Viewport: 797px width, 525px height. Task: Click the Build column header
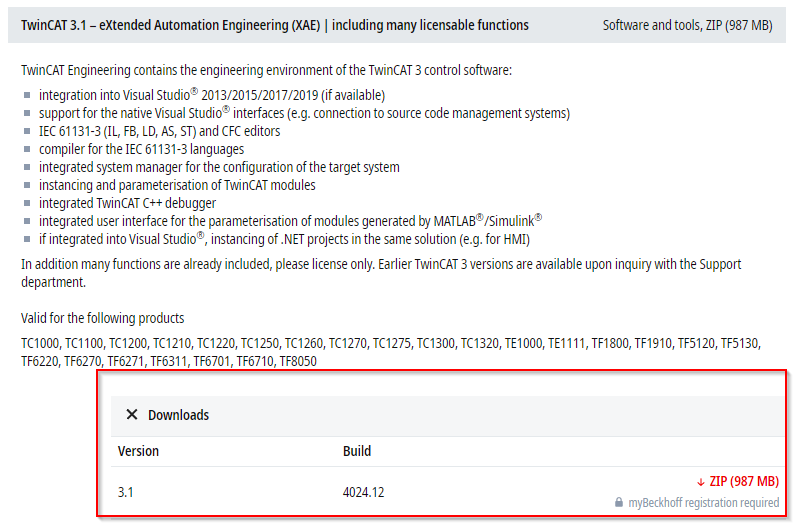(x=357, y=451)
